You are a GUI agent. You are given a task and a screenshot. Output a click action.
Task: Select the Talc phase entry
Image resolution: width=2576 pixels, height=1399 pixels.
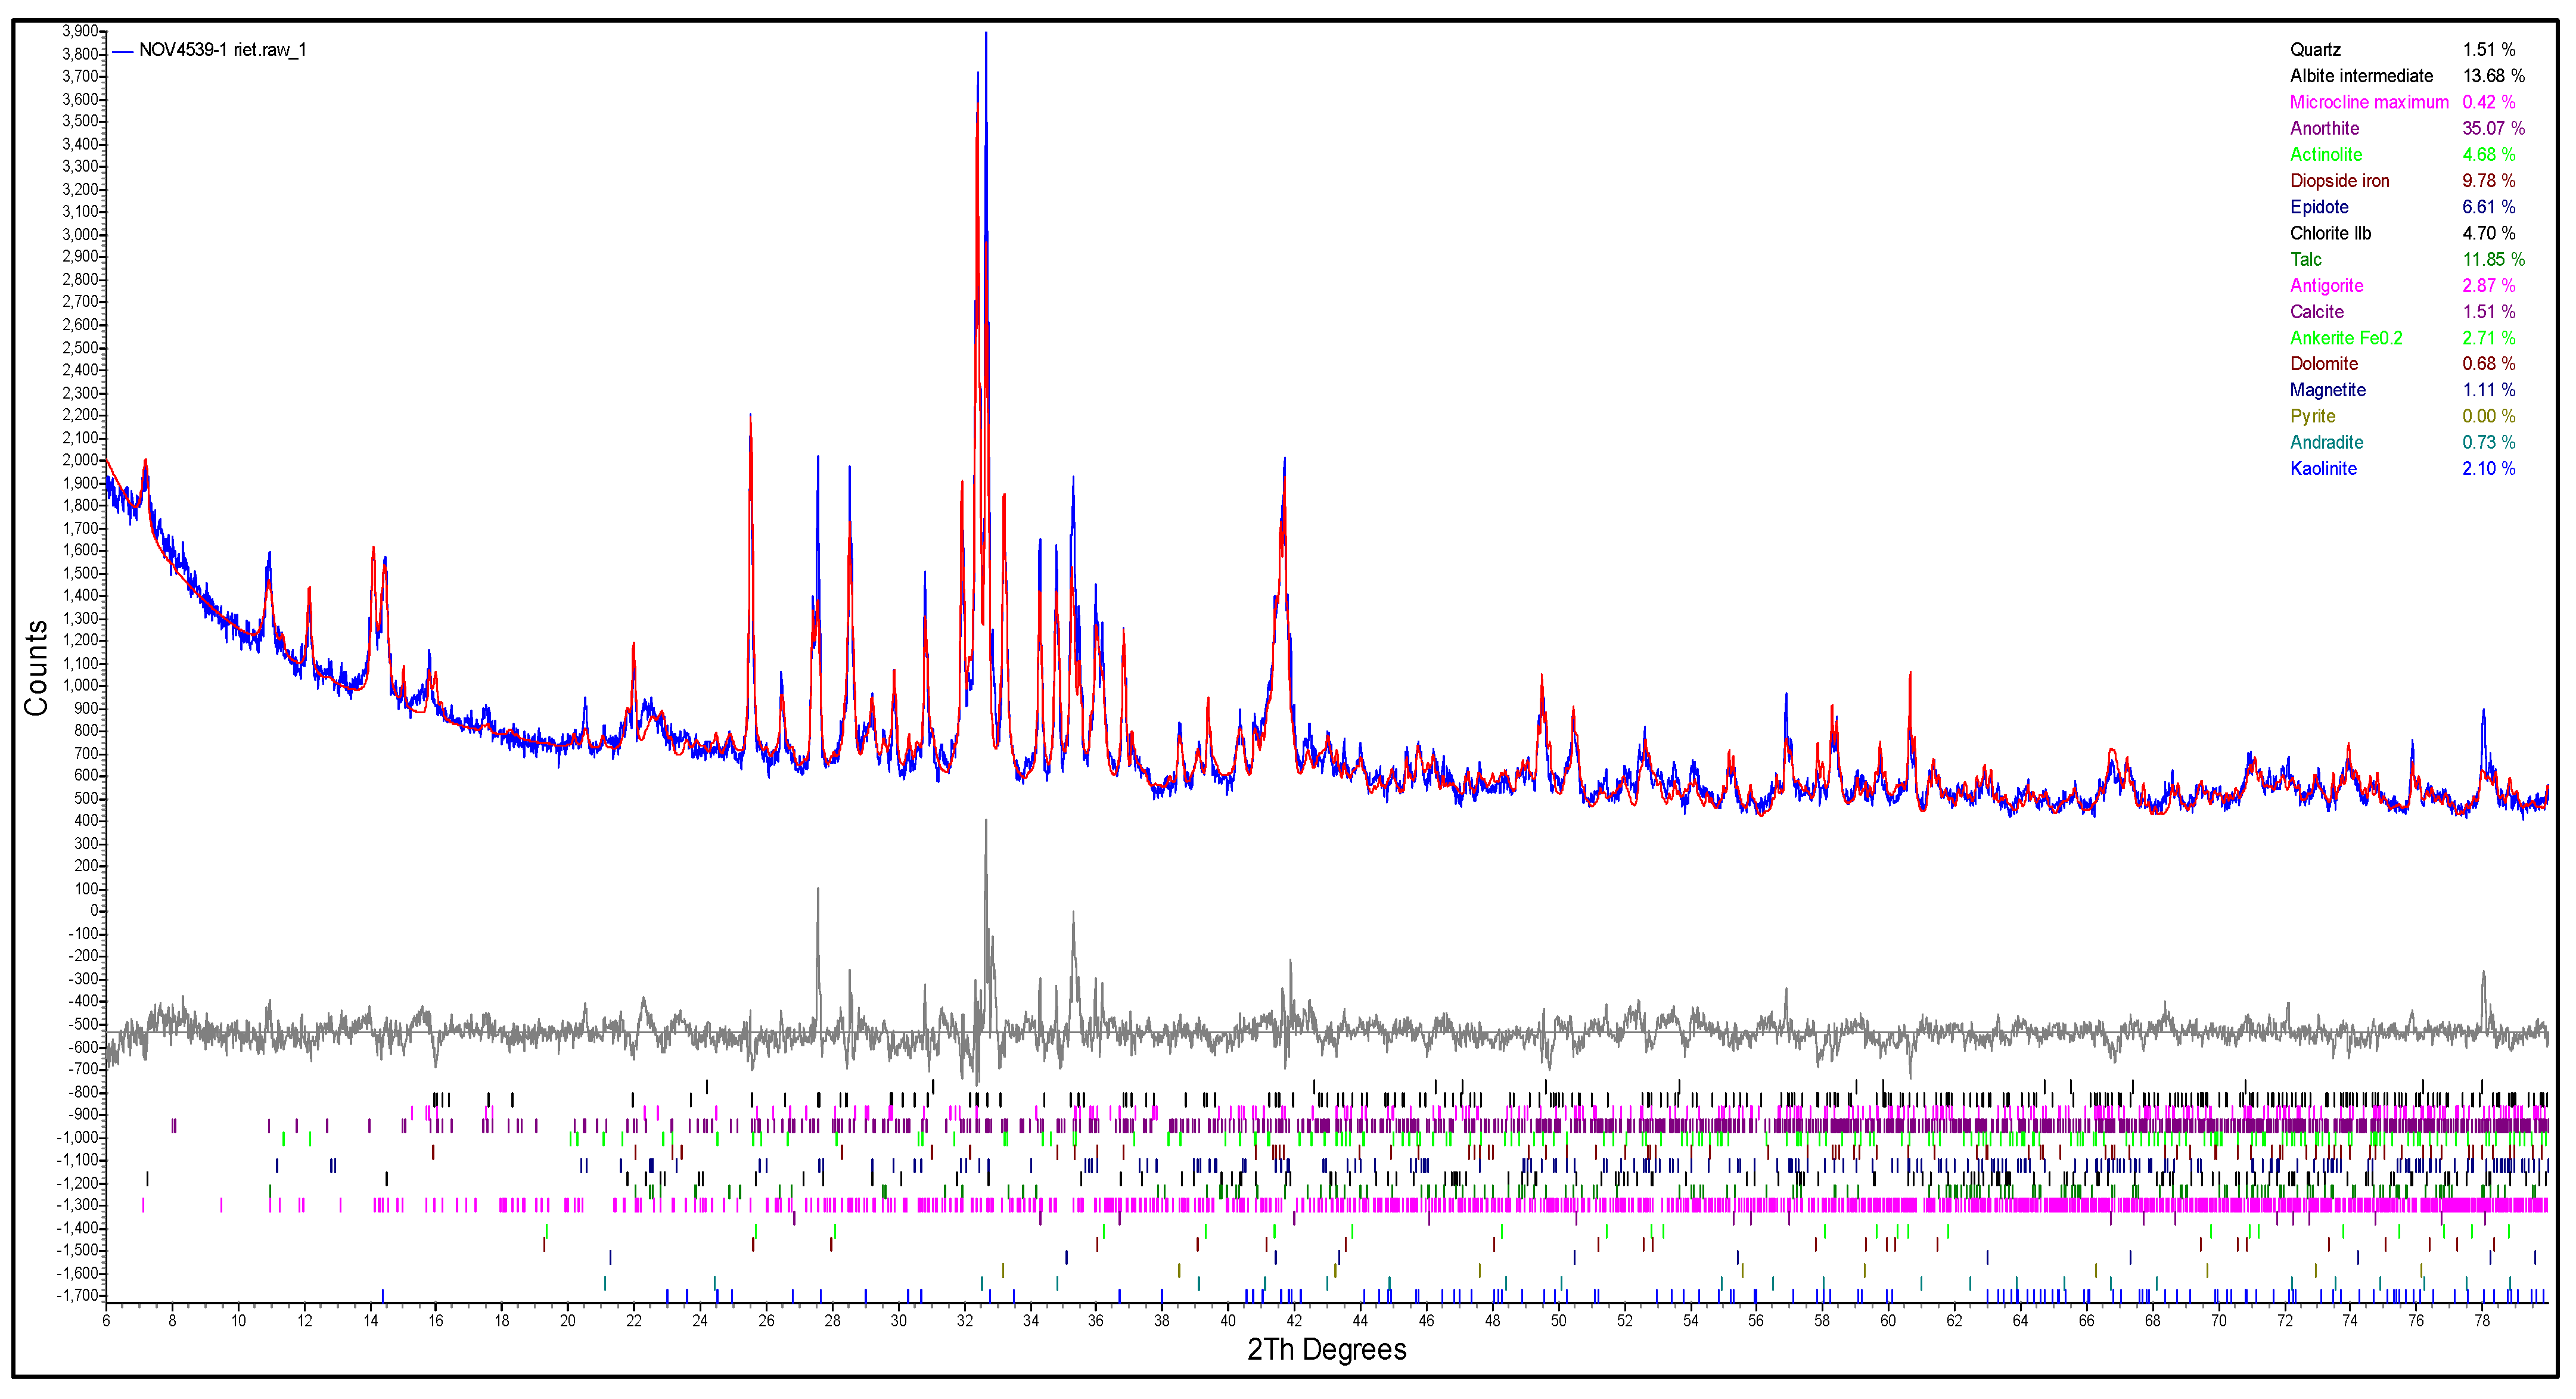point(2306,259)
